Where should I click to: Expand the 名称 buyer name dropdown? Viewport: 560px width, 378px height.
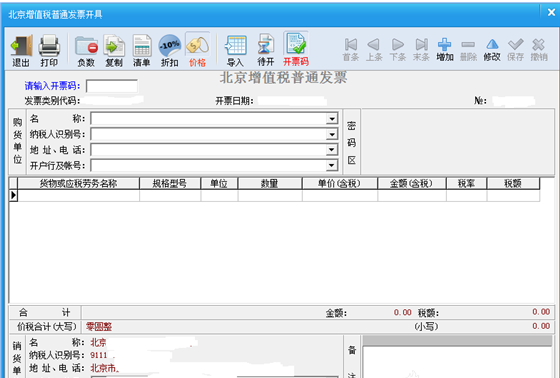tap(332, 119)
